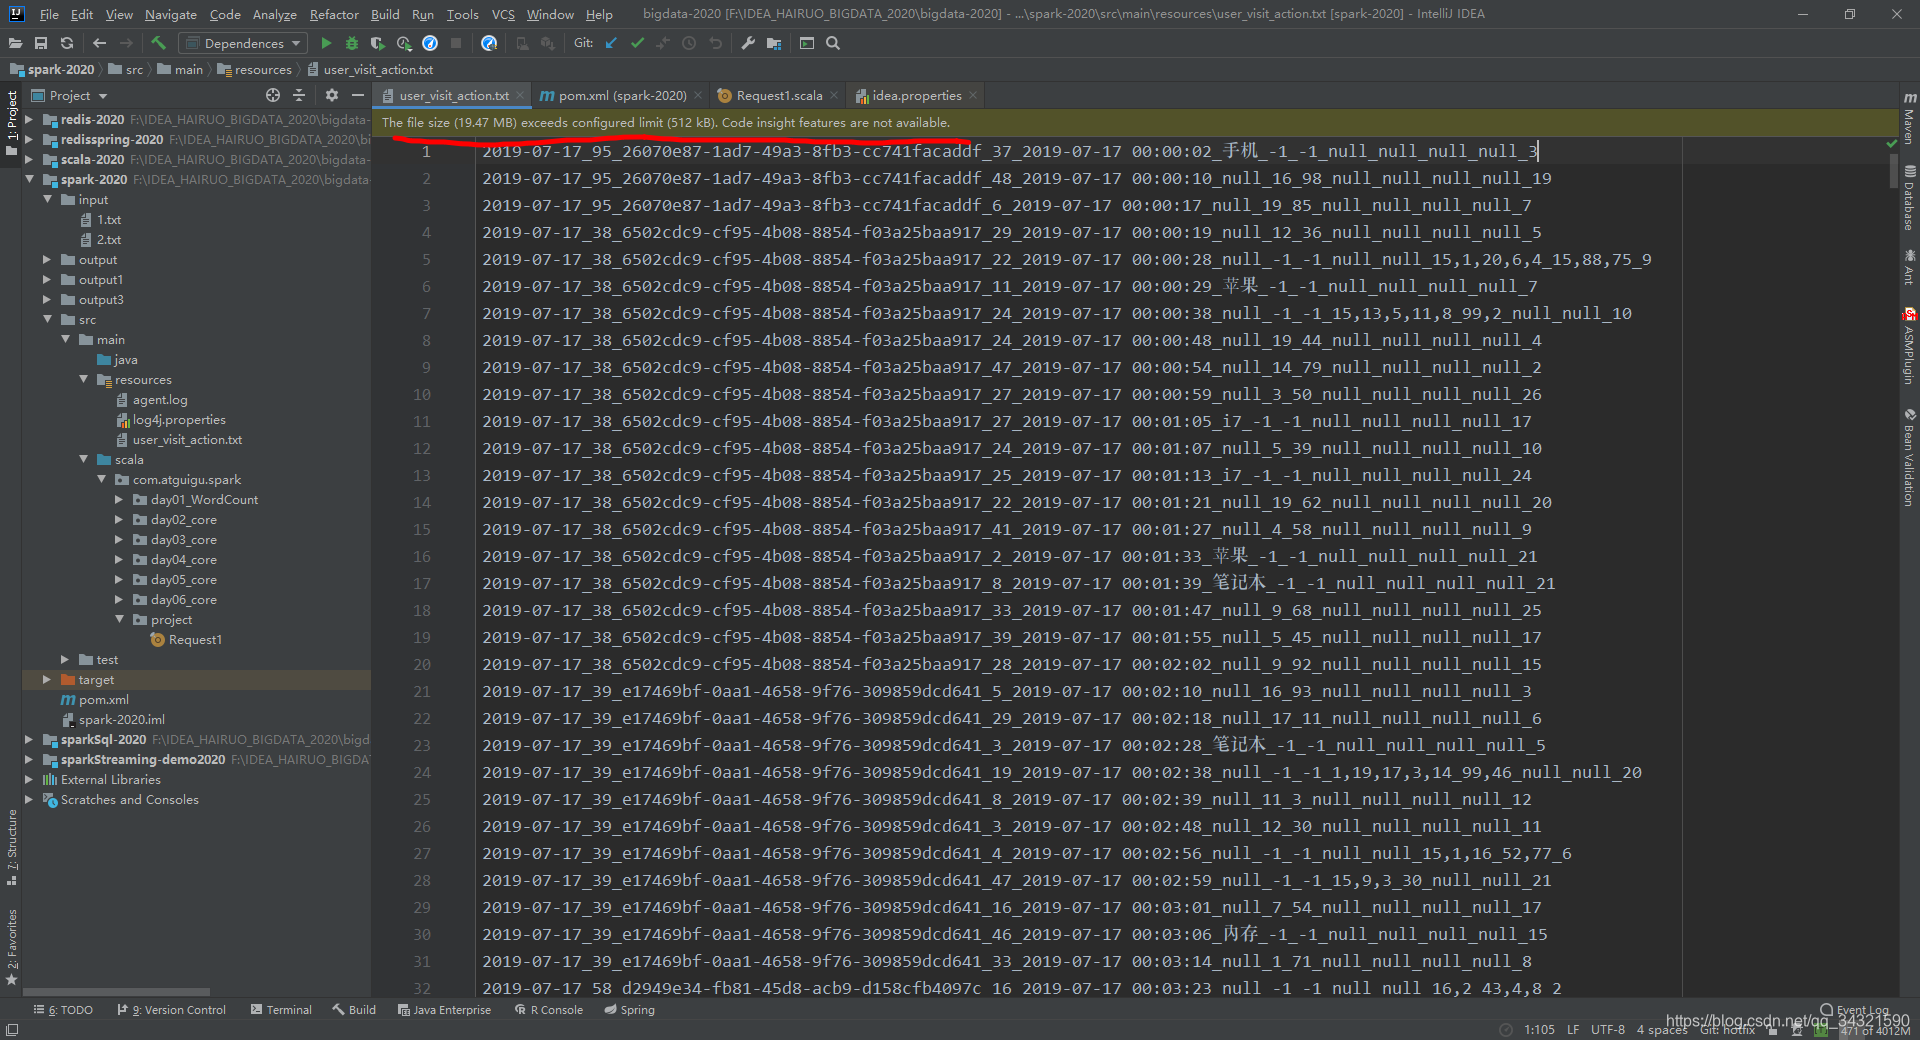
Task: Select the user_visit_action.txt file in resources
Action: click(x=189, y=439)
